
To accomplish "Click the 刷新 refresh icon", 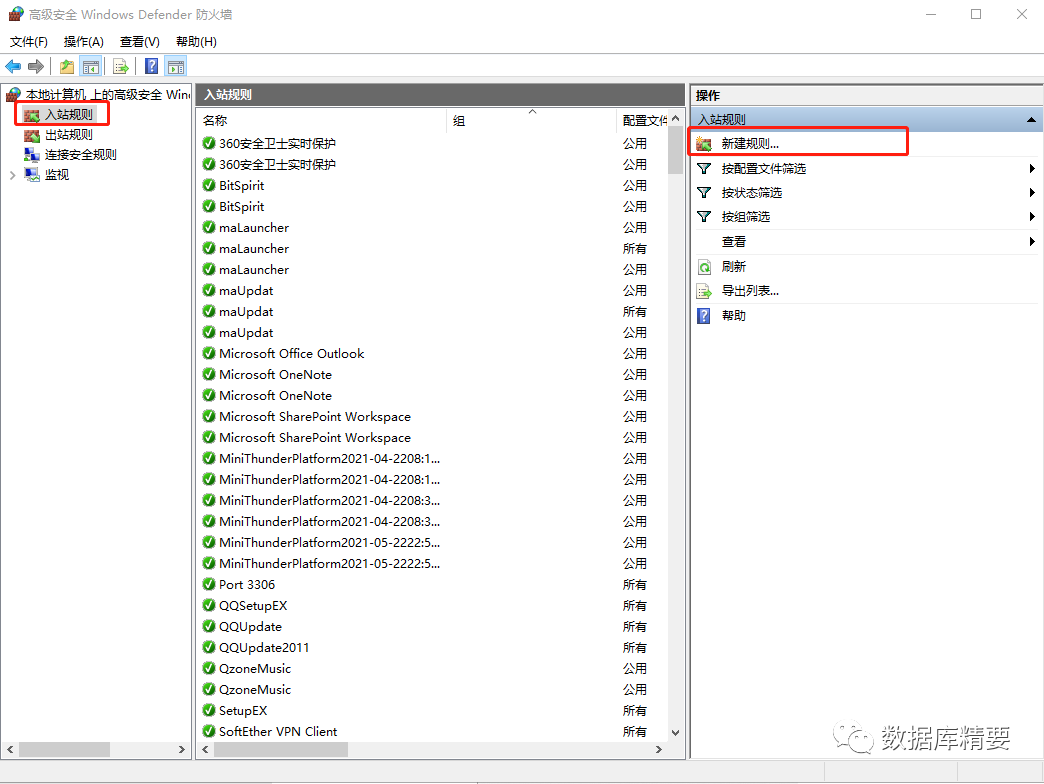I will point(704,267).
